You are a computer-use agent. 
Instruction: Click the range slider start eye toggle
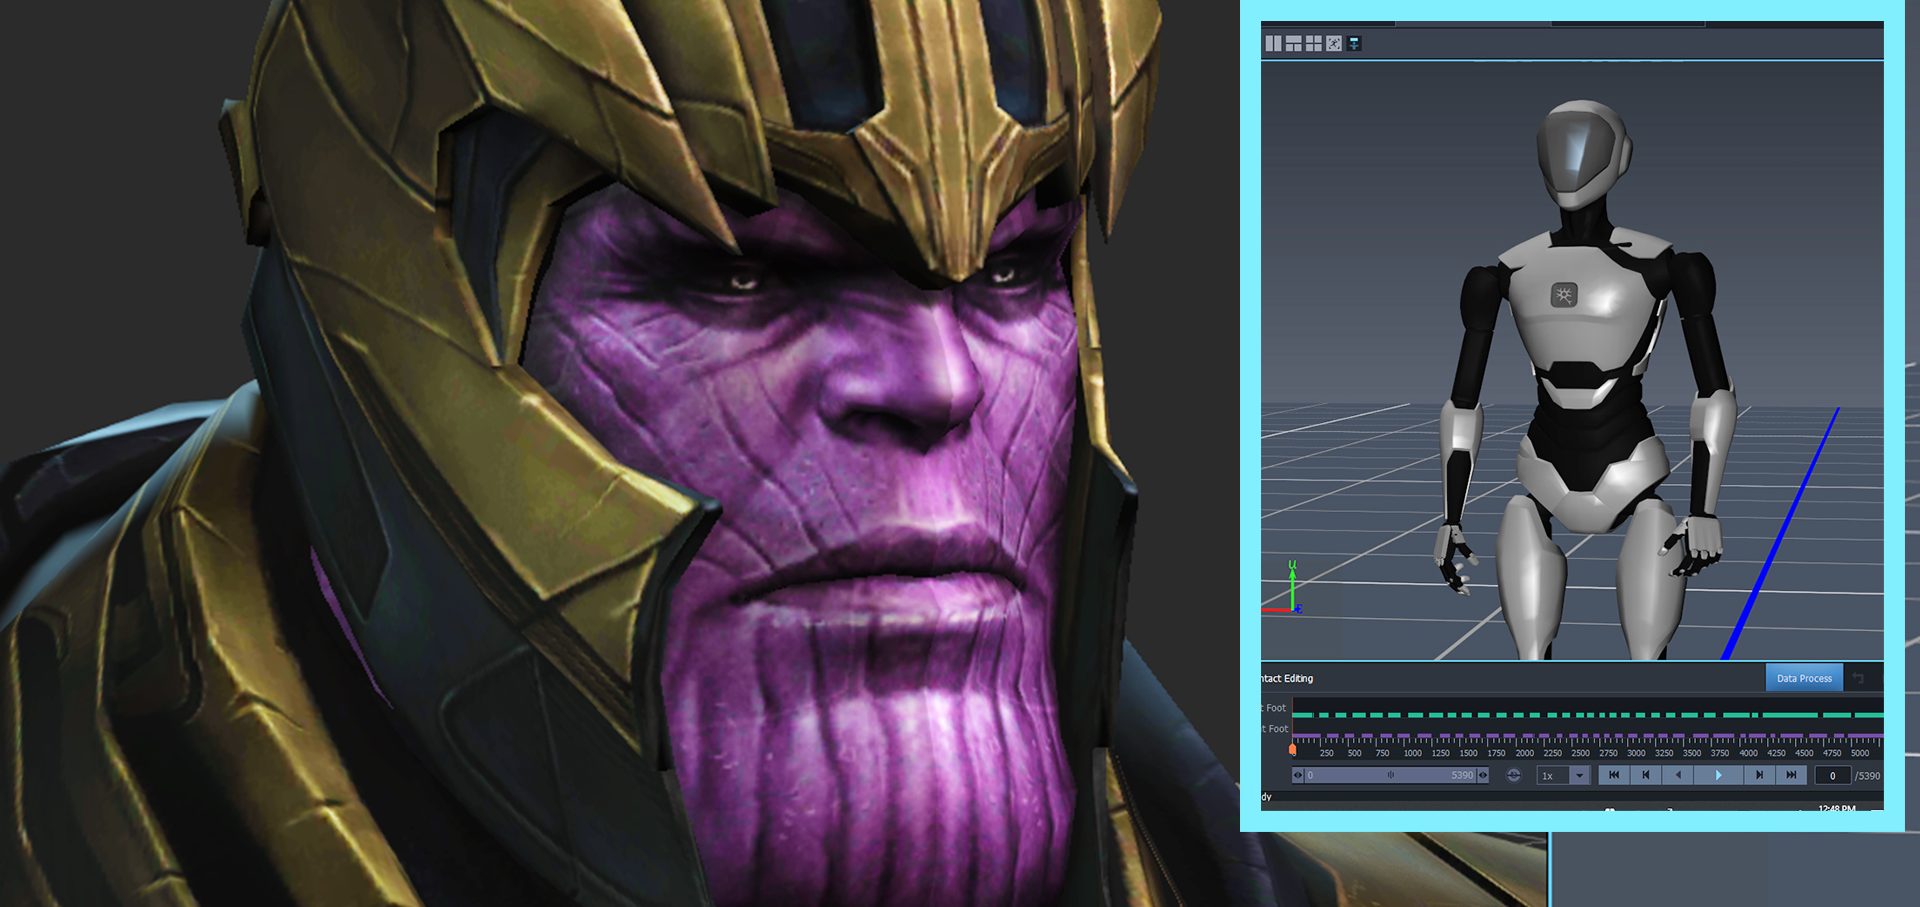point(1298,775)
